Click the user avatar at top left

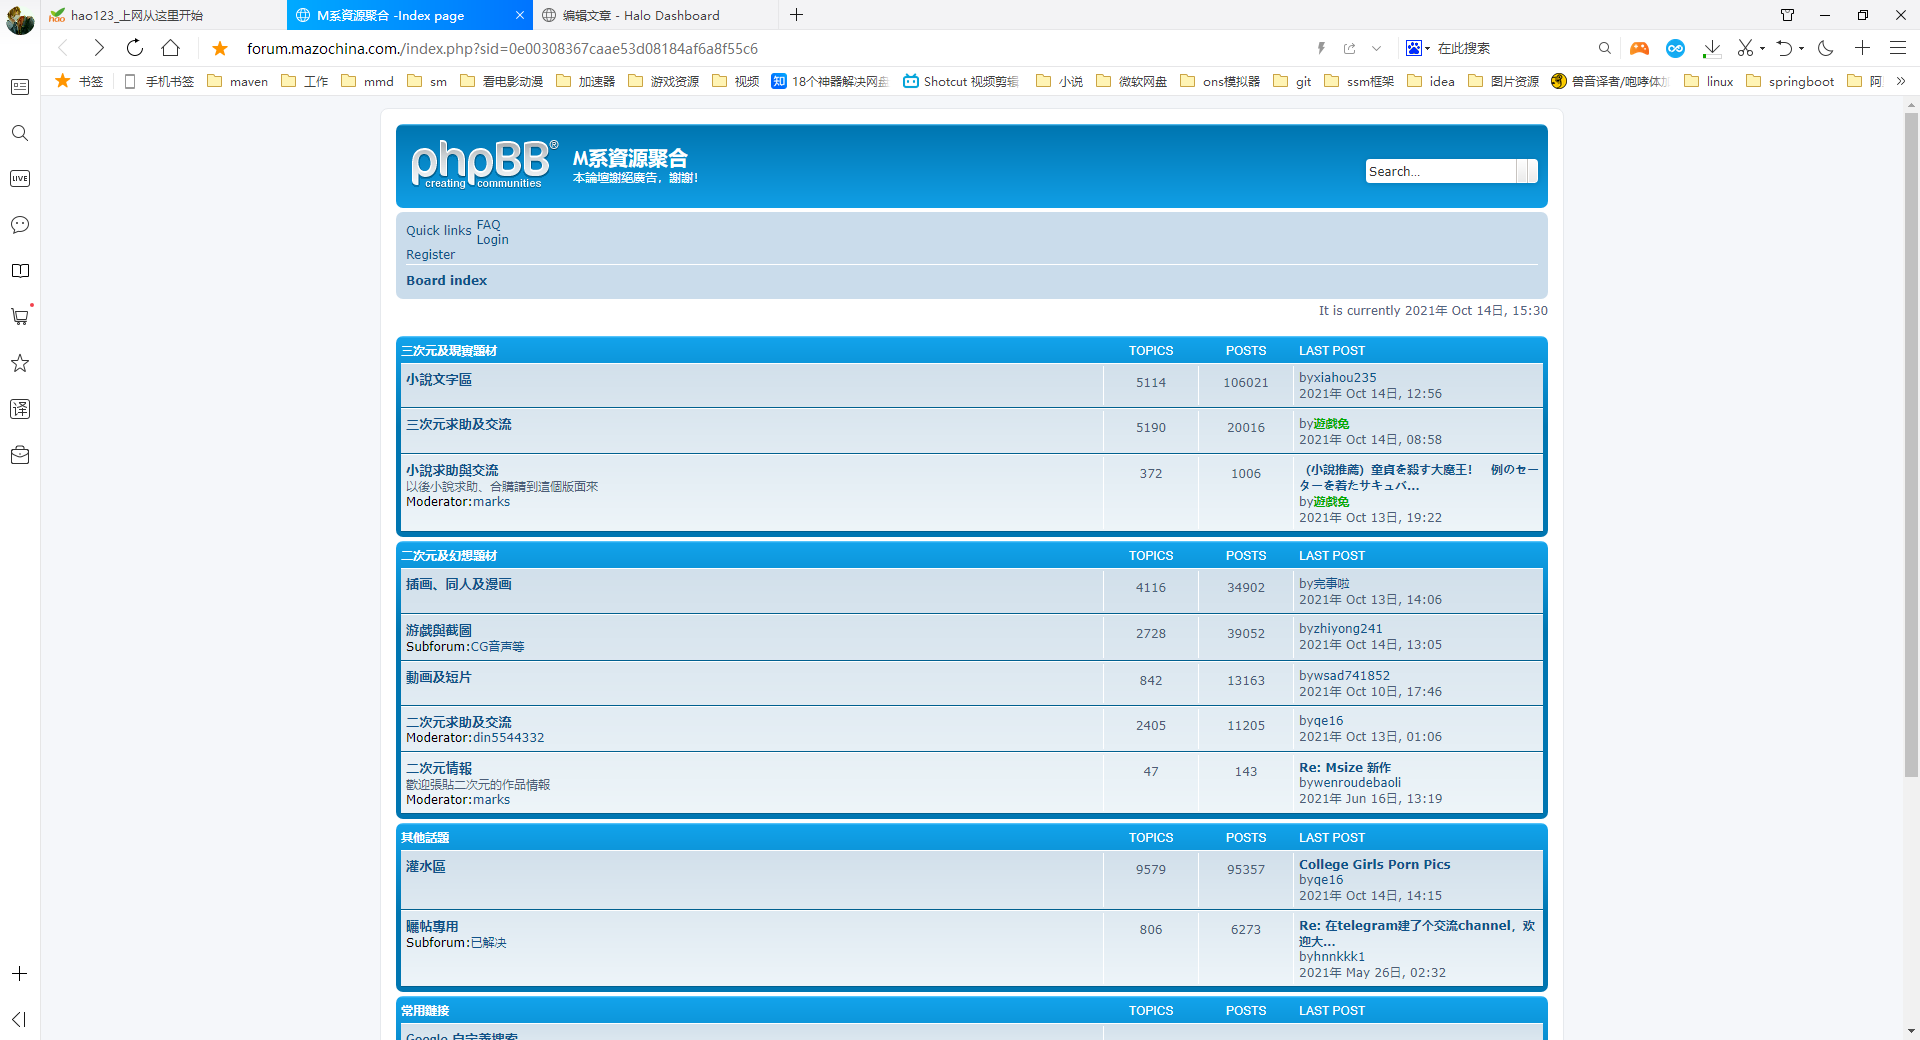20,19
